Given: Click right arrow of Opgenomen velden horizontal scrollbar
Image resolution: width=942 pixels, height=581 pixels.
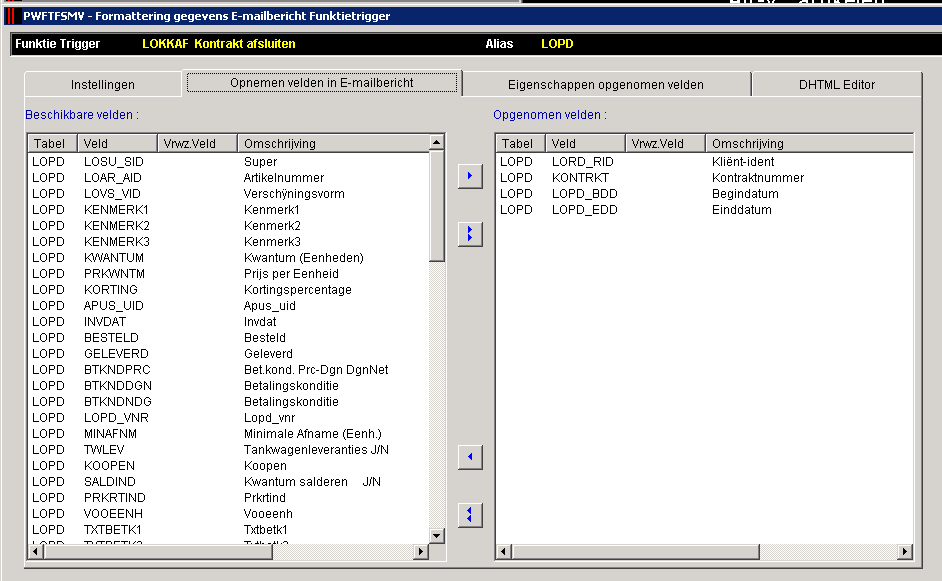Looking at the screenshot, I should pos(905,552).
